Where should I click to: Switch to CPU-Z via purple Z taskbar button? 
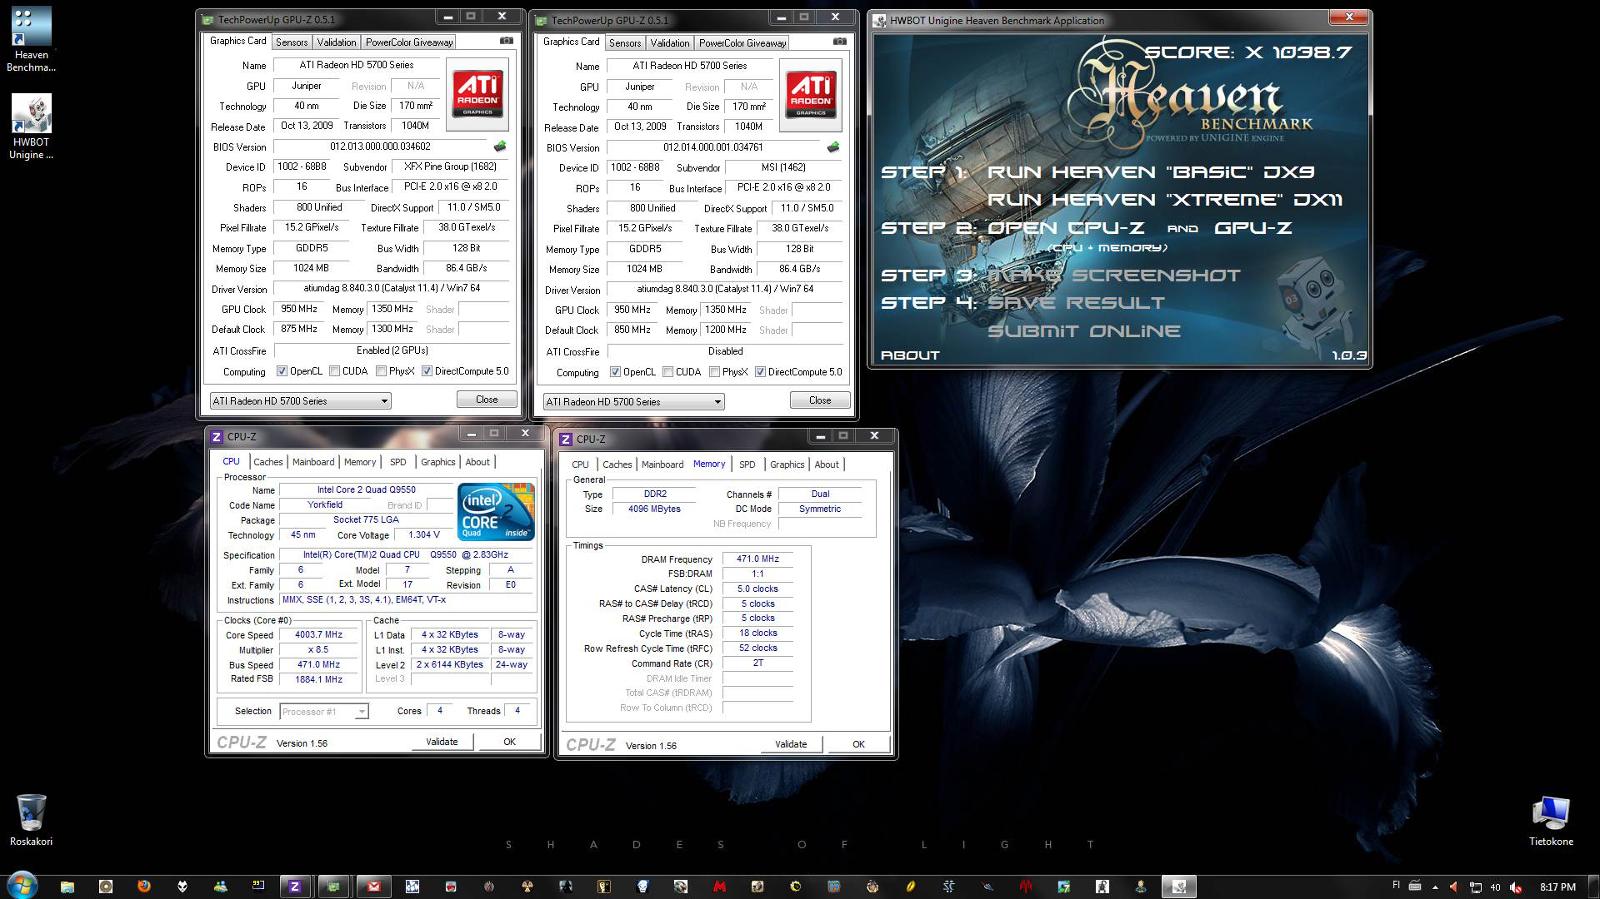(294, 886)
